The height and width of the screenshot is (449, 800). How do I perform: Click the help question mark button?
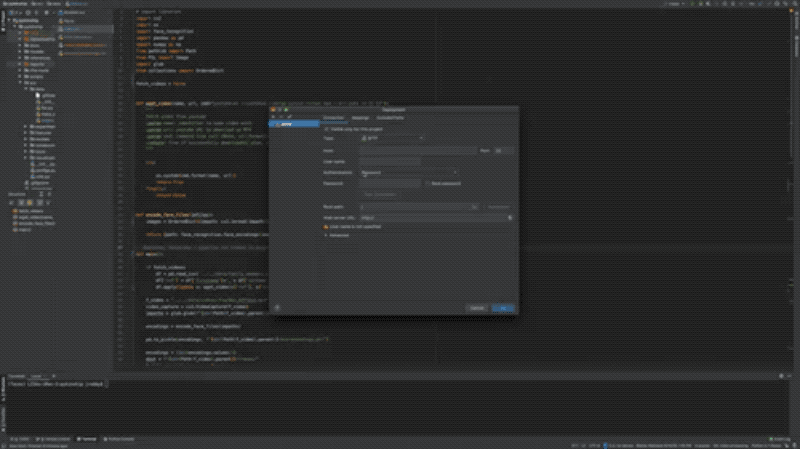pyautogui.click(x=277, y=308)
